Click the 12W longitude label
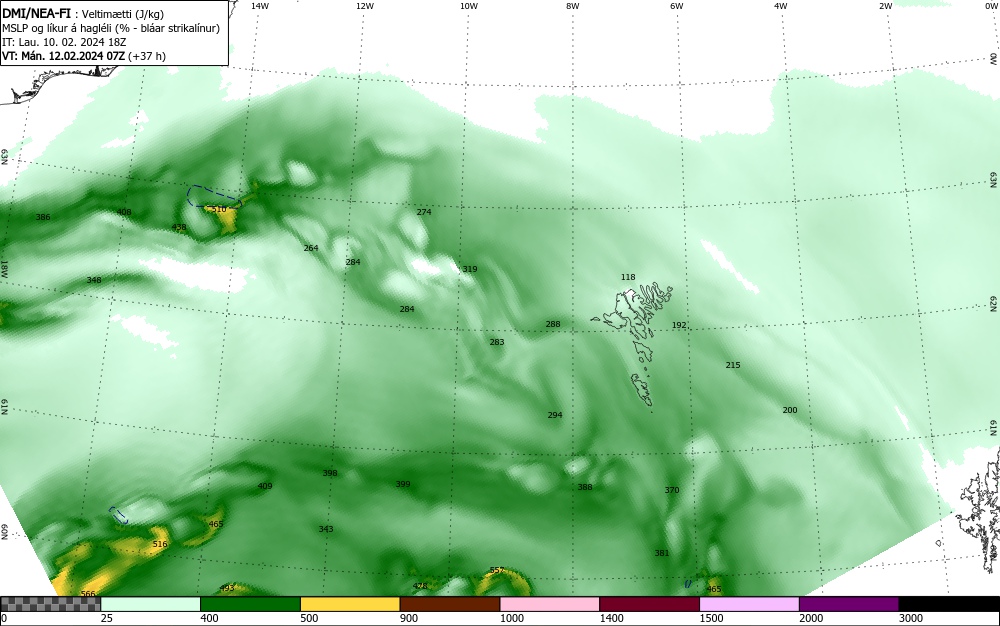The image size is (1000, 626). [x=364, y=6]
